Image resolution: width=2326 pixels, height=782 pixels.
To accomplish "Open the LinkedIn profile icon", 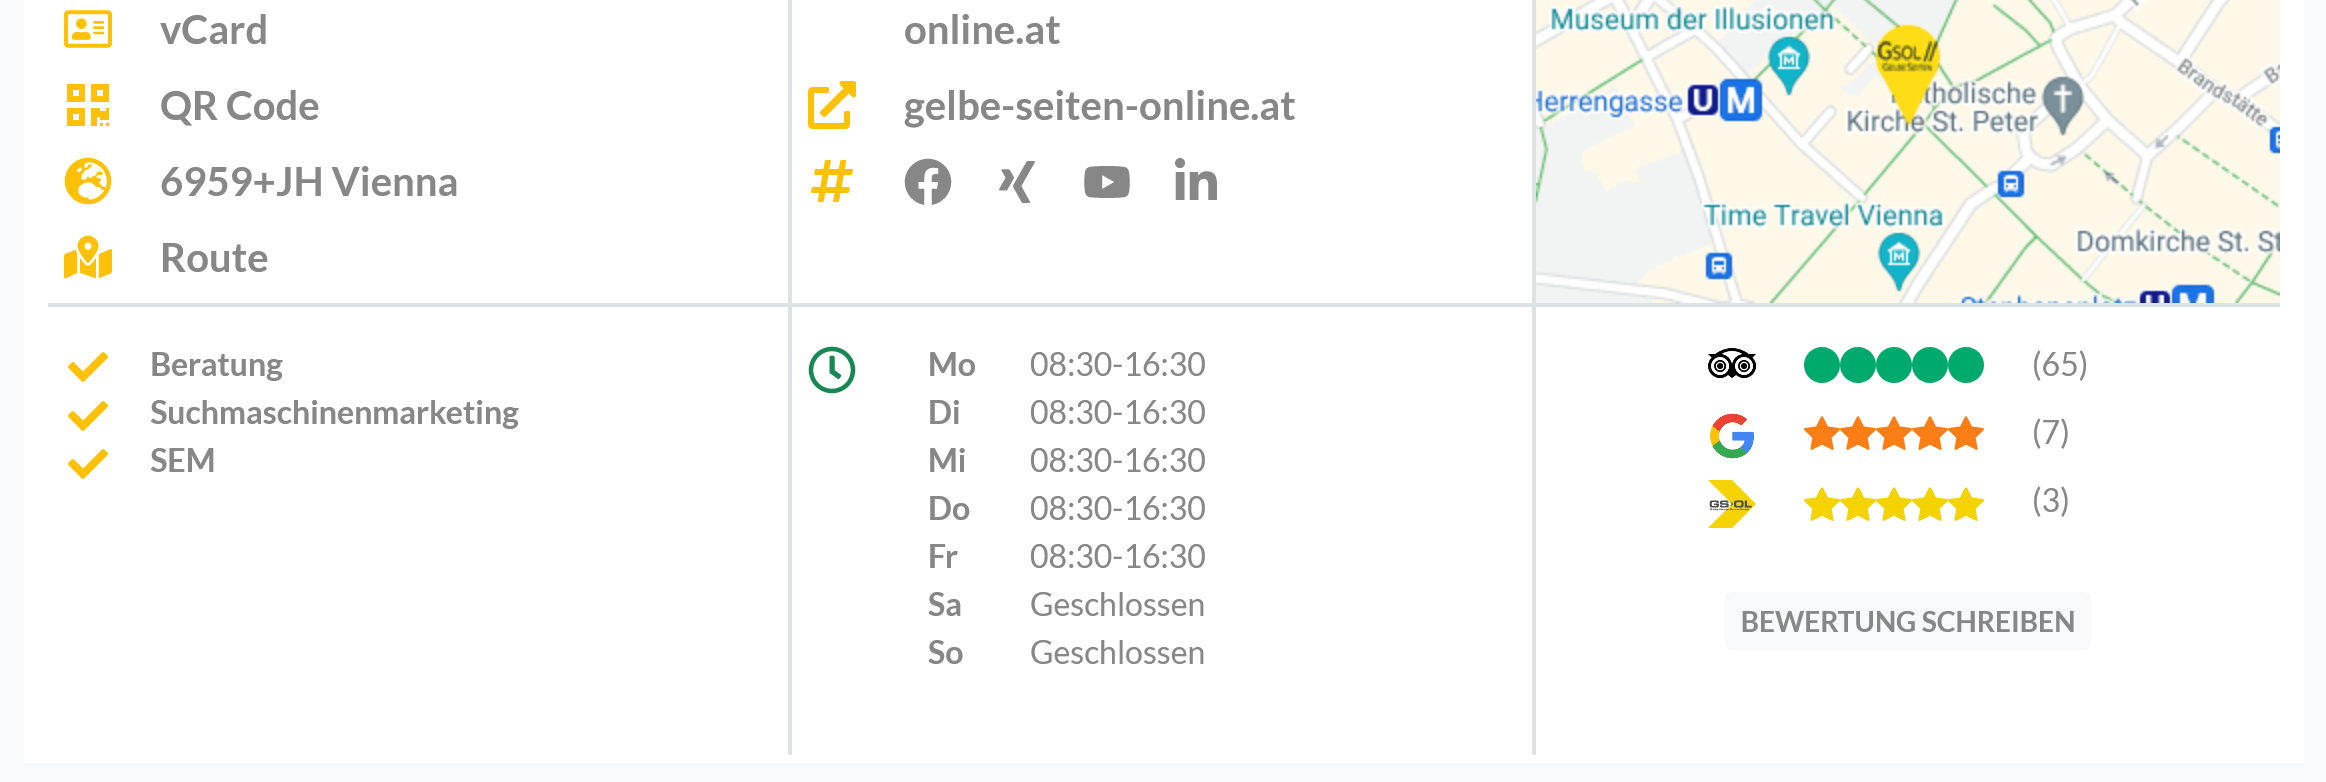I will pos(1196,182).
